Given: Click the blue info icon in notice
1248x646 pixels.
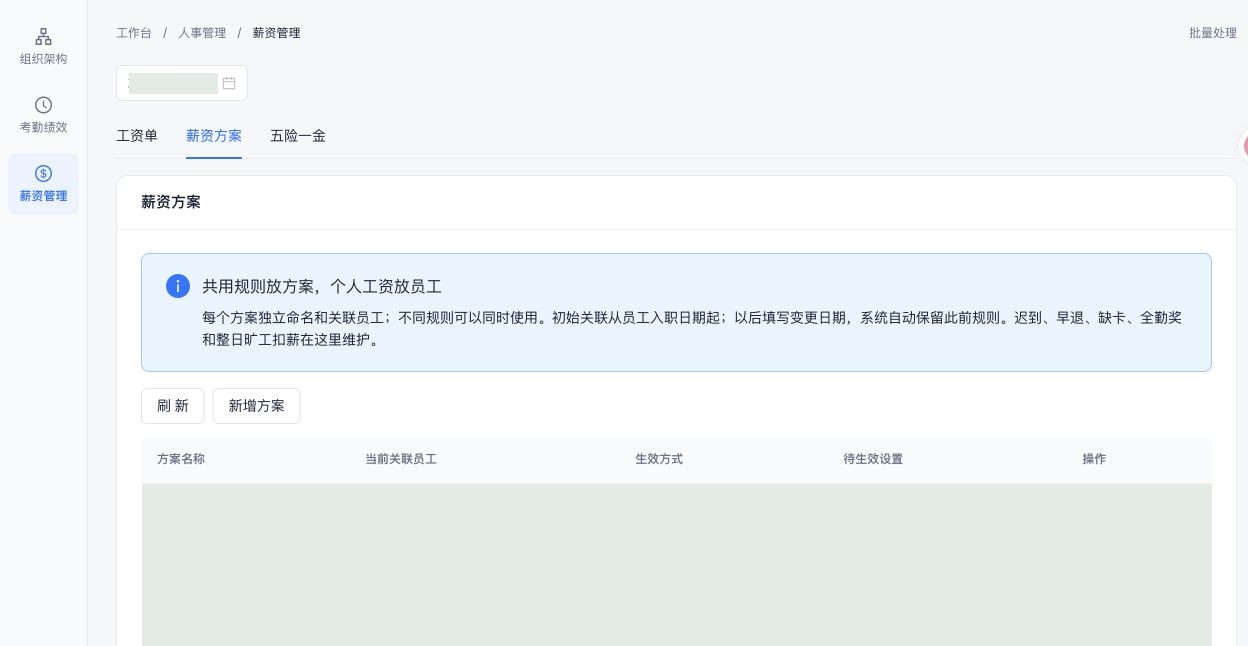Looking at the screenshot, I should 178,286.
